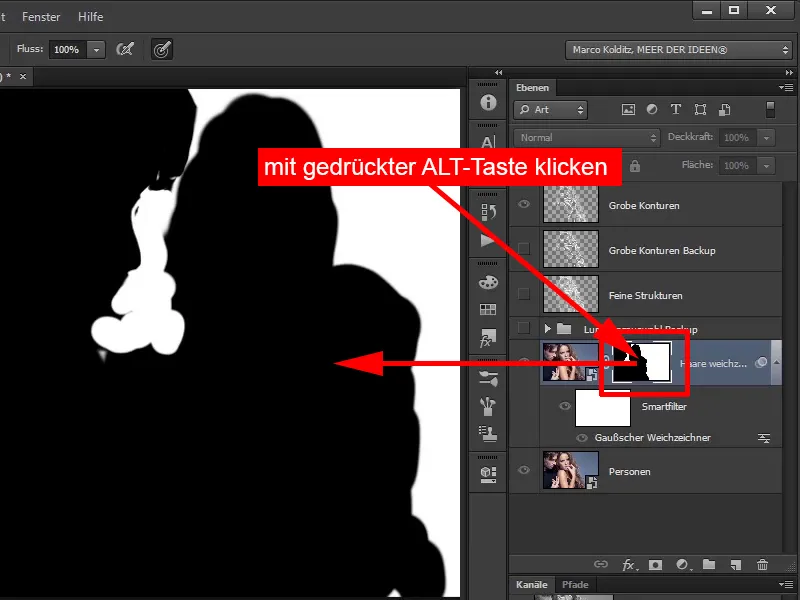The height and width of the screenshot is (600, 800).
Task: Enable the airbrush mode icon
Action: [126, 49]
